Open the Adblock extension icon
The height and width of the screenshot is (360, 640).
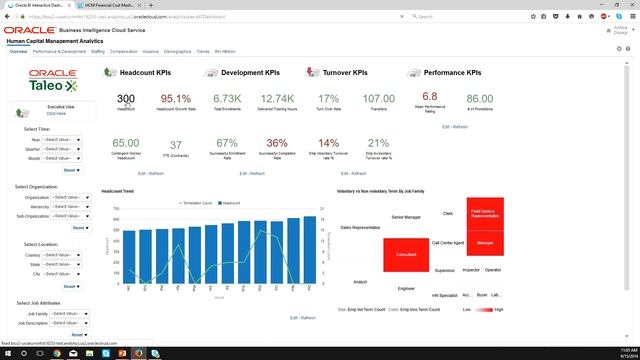[x=604, y=16]
